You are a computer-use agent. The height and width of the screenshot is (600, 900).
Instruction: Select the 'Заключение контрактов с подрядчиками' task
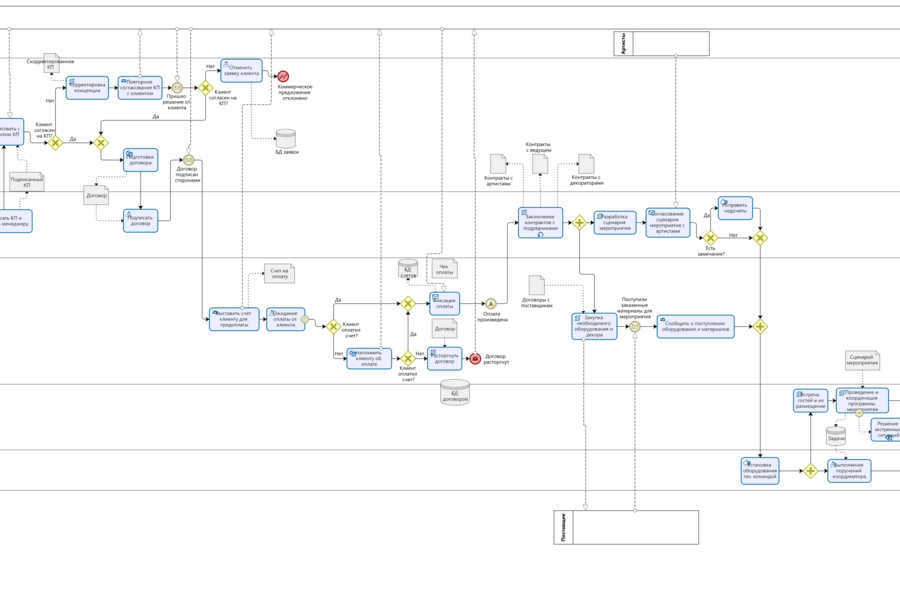(540, 223)
